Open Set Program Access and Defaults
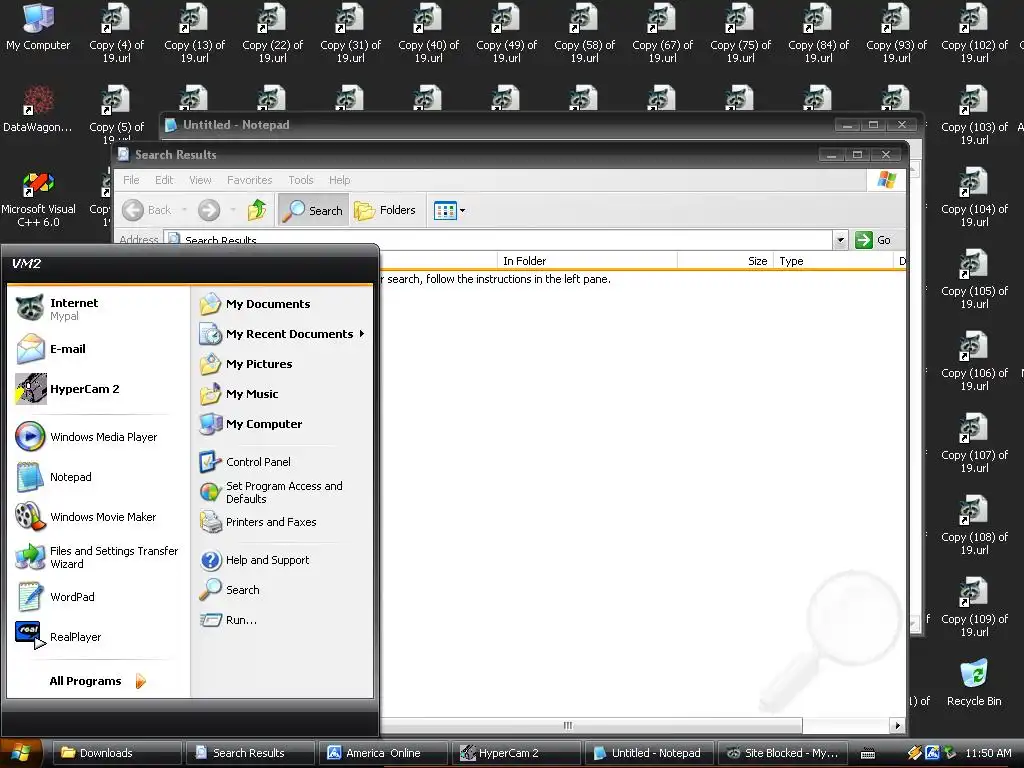The width and height of the screenshot is (1024, 768). pyautogui.click(x=282, y=492)
